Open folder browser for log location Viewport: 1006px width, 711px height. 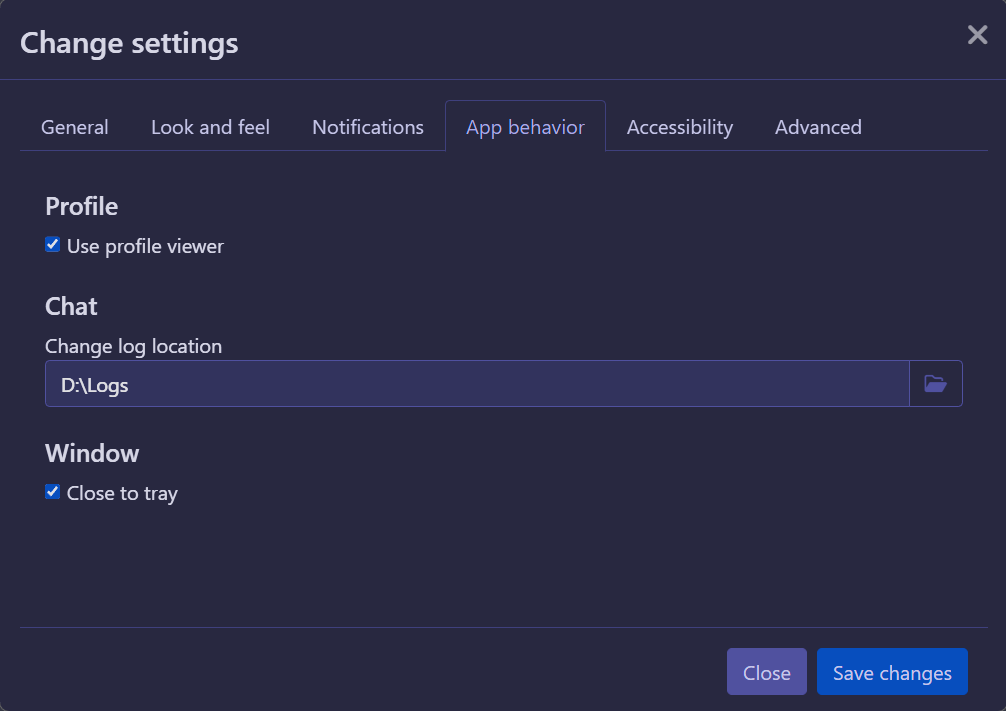935,384
